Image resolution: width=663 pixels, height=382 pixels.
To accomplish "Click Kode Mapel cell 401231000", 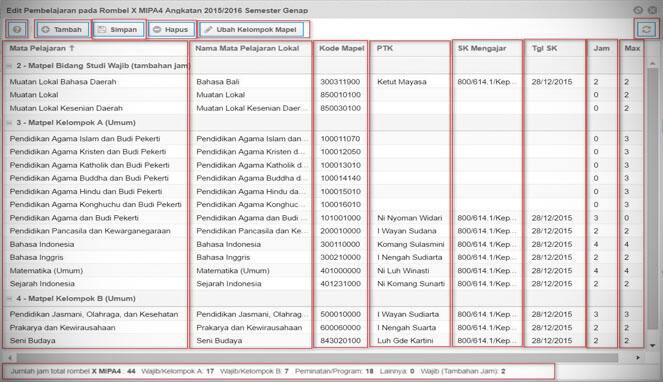I will click(340, 284).
